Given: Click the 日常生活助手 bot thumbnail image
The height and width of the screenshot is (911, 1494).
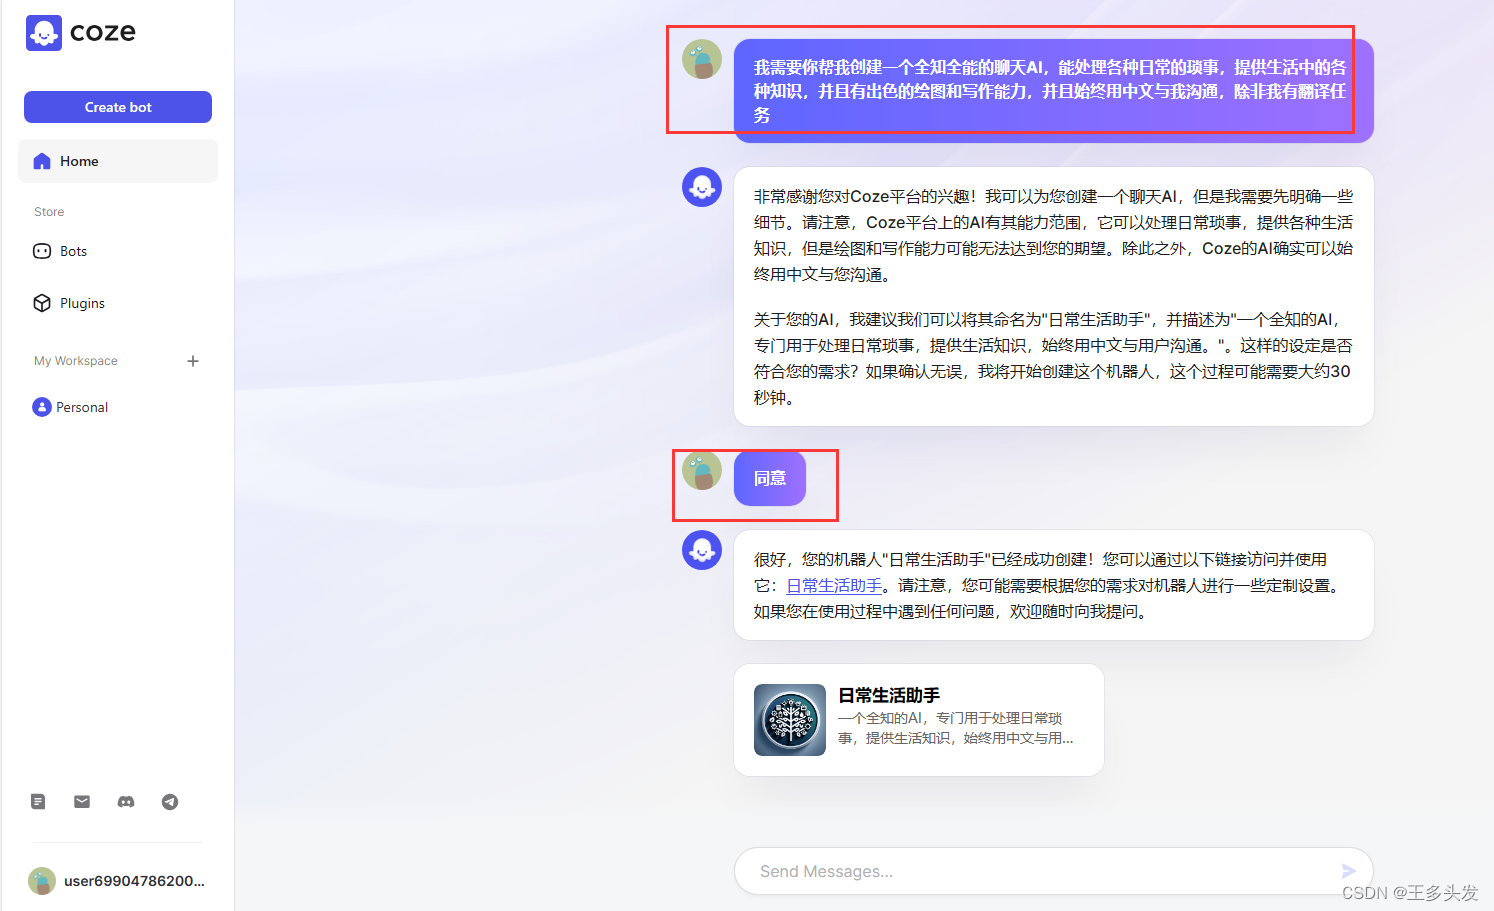Looking at the screenshot, I should pos(790,720).
